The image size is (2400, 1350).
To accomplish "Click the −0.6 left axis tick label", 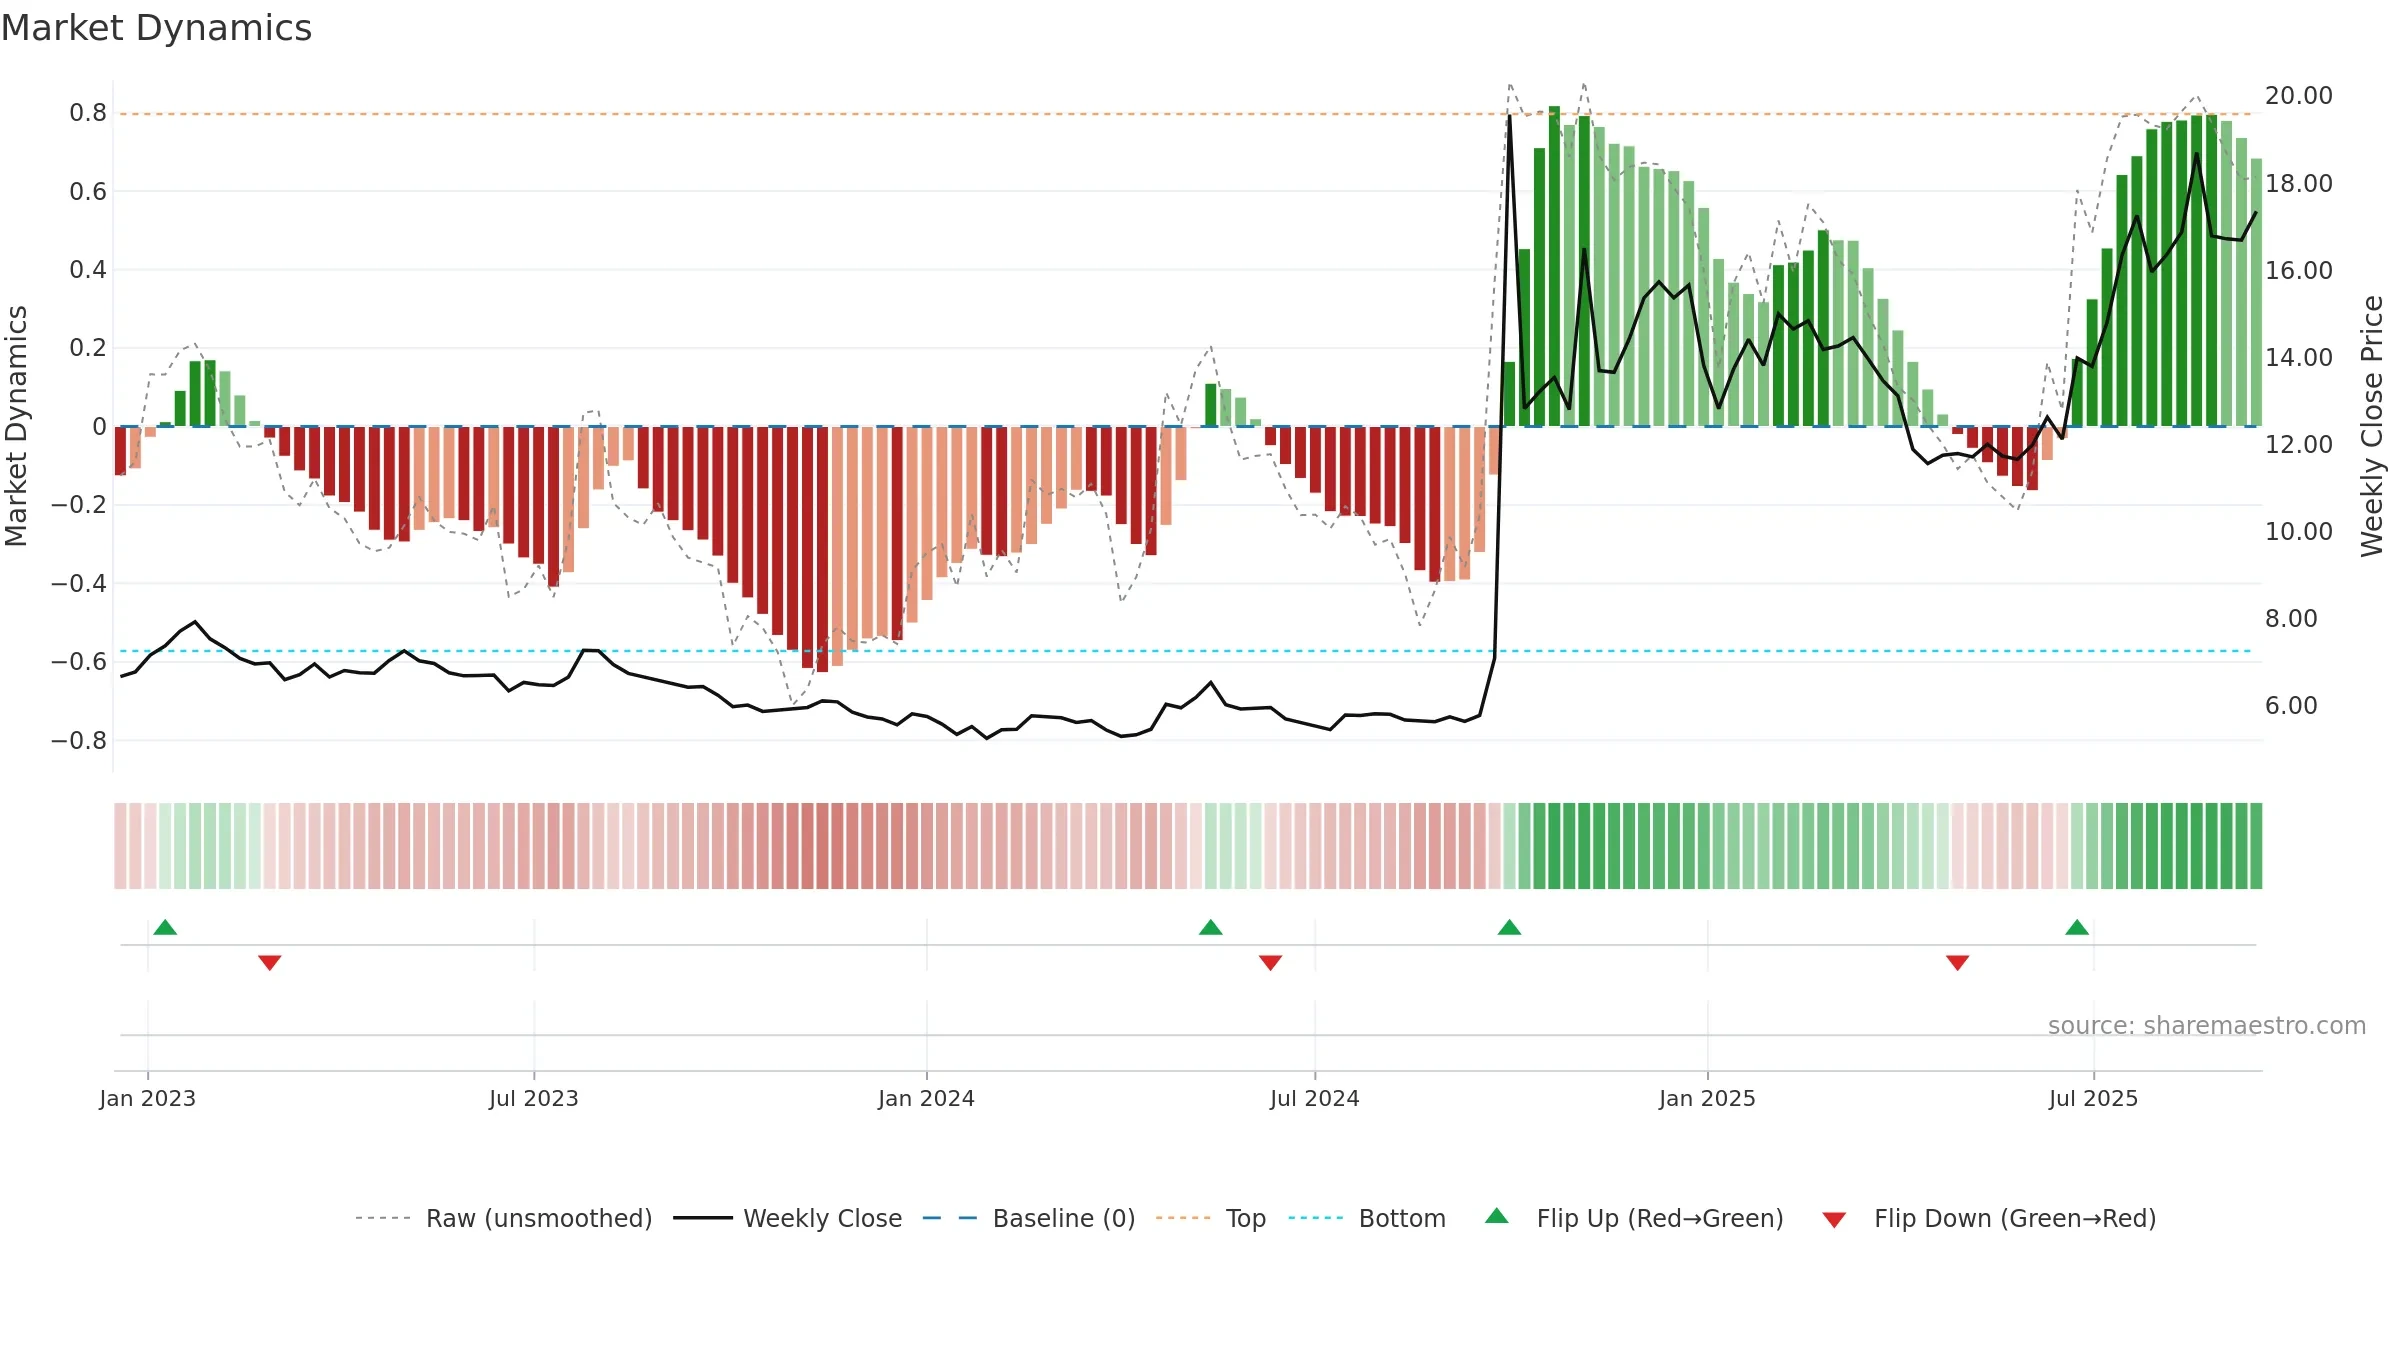I will click(x=79, y=662).
